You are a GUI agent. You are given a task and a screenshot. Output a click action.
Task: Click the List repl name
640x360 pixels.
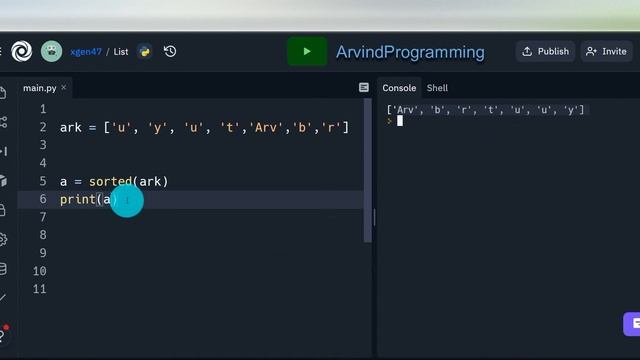[x=121, y=52]
